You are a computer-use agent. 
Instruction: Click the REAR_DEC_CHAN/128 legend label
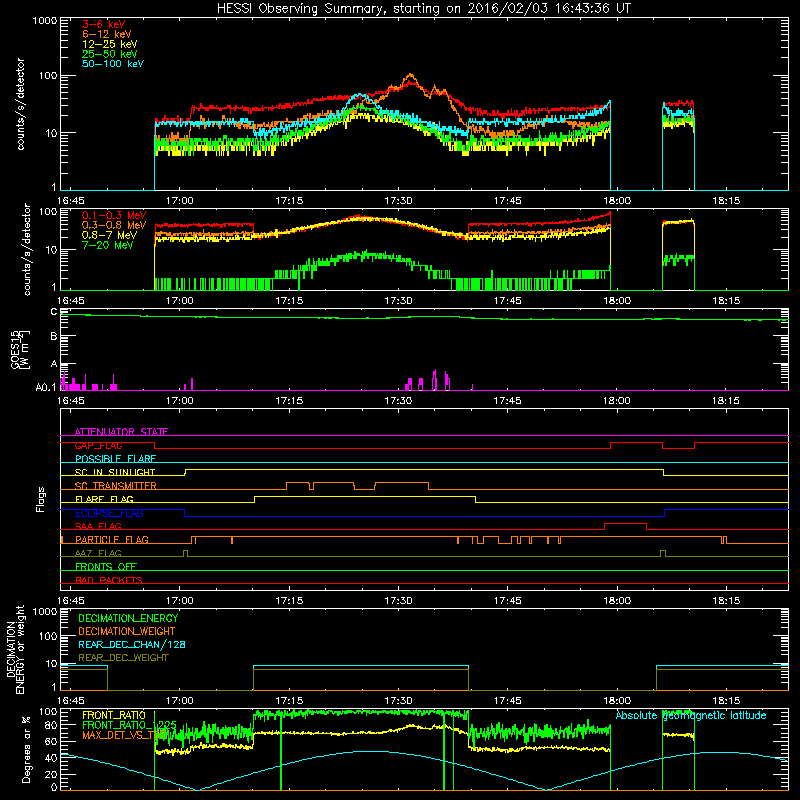point(132,644)
